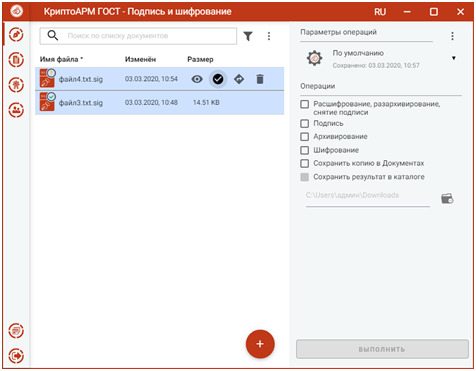Click the КриптоАРМ logo in title bar

click(x=17, y=11)
